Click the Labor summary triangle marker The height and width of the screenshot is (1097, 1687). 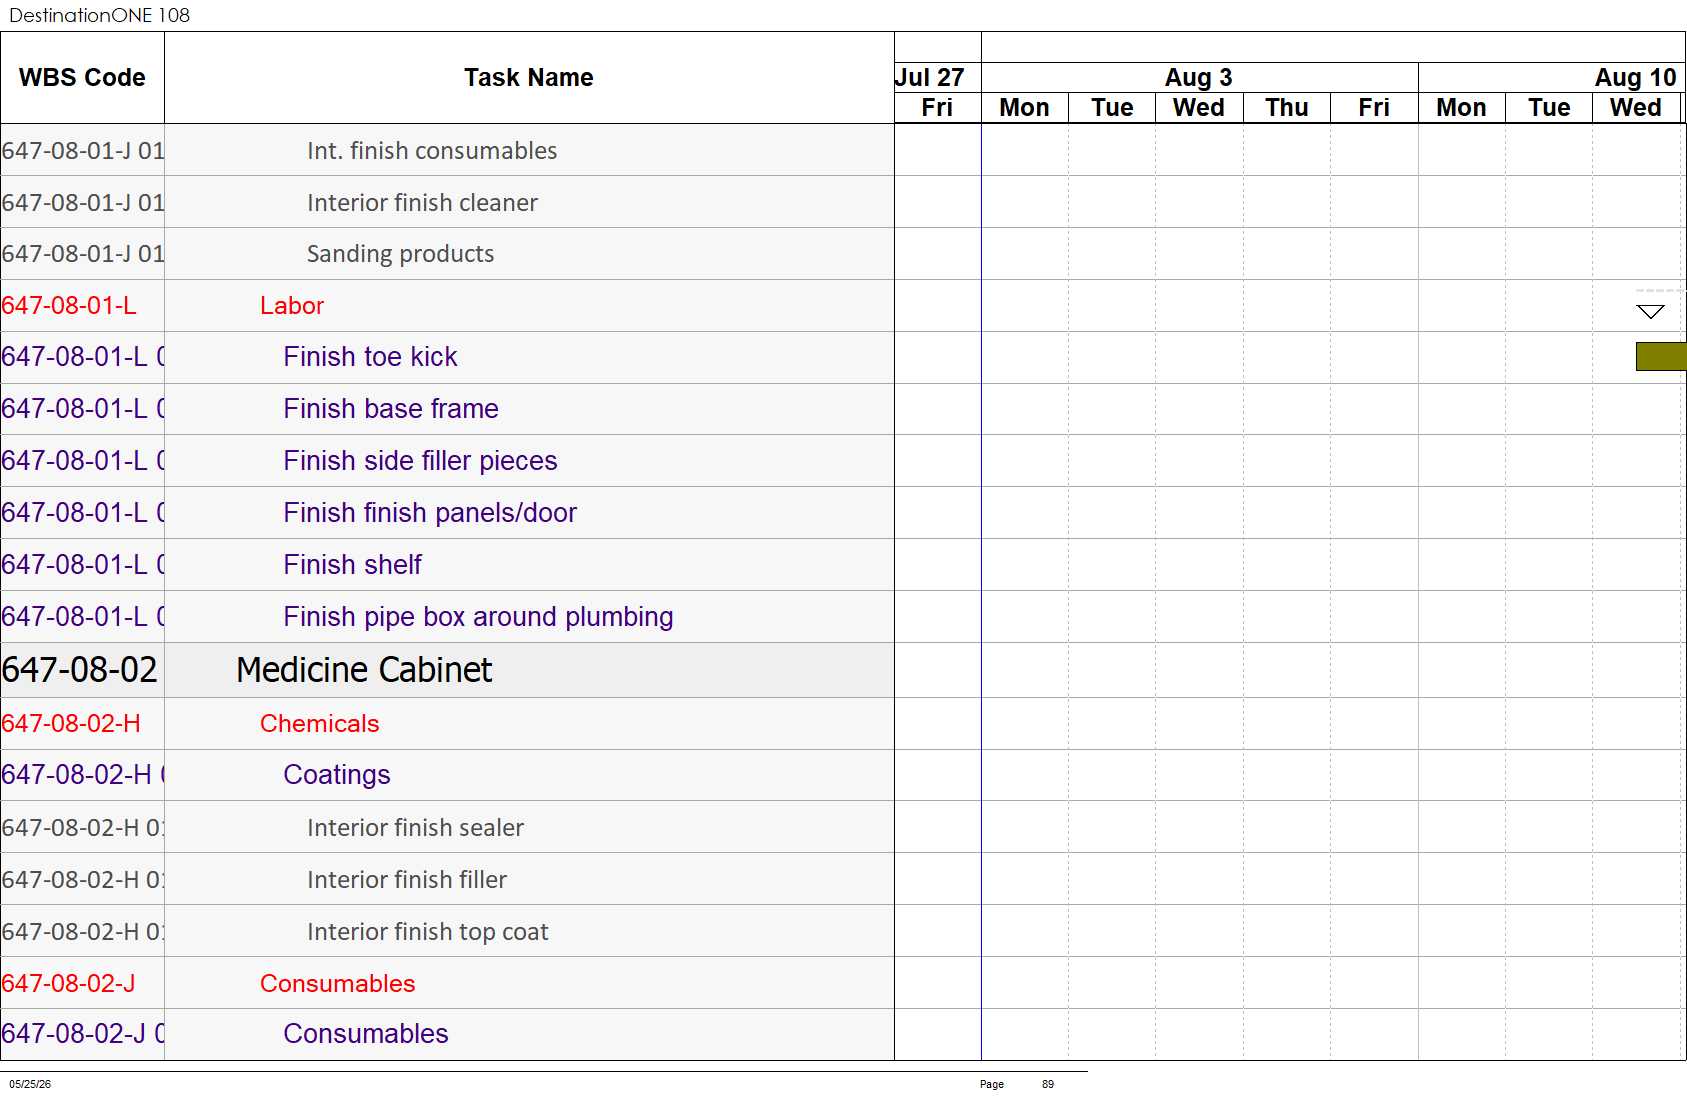1650,312
